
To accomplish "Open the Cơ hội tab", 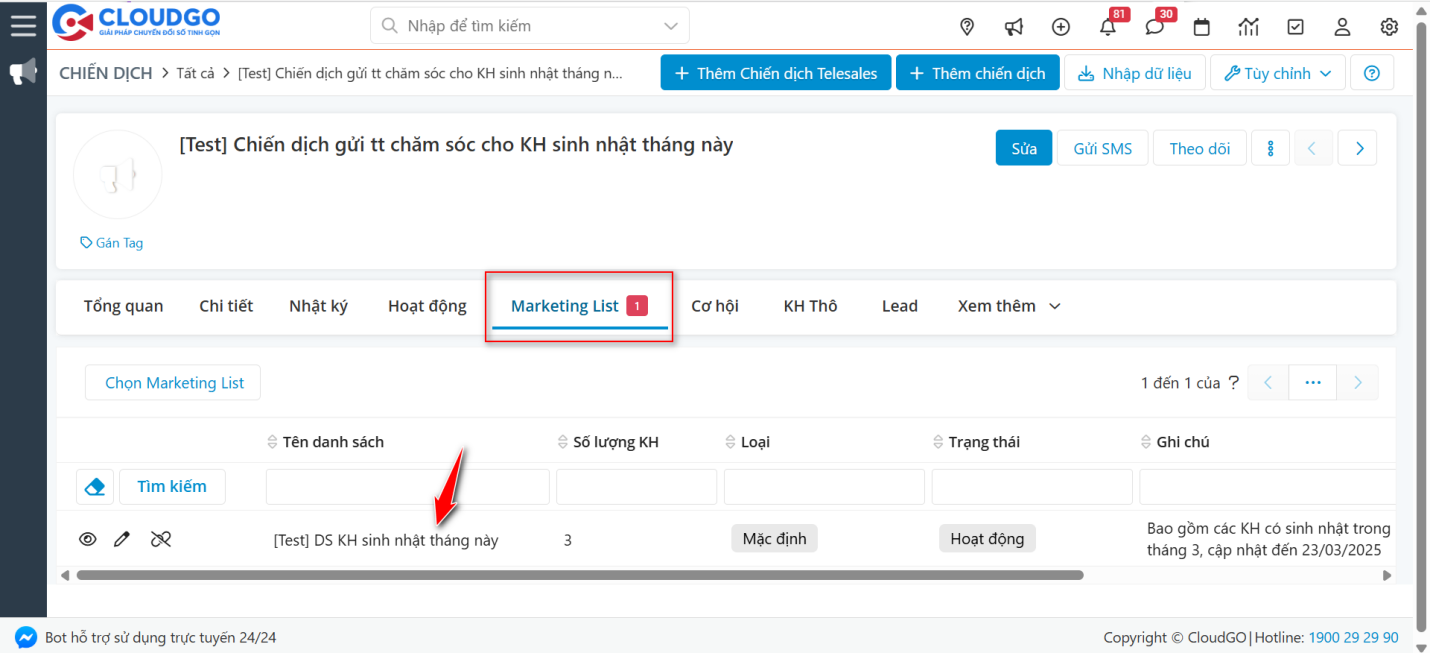I will pos(714,306).
